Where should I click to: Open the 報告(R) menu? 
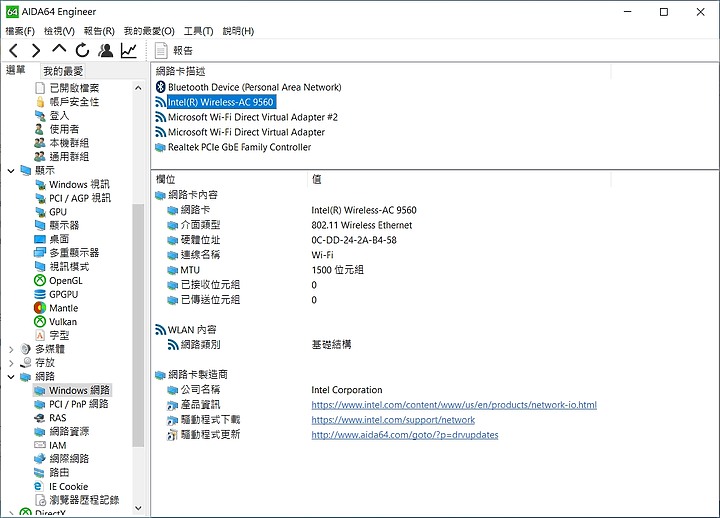(99, 31)
